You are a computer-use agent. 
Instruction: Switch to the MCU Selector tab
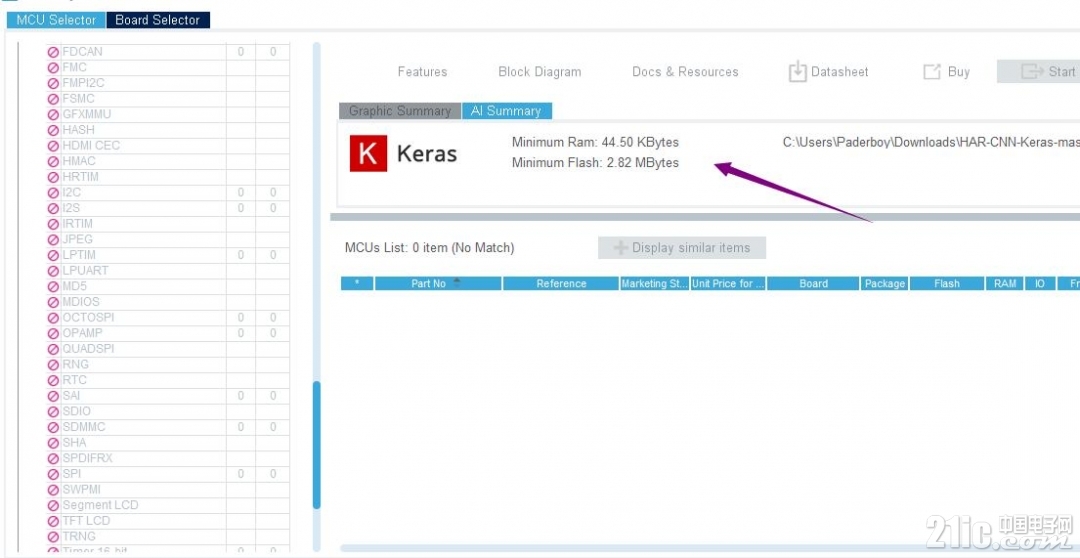(x=56, y=20)
